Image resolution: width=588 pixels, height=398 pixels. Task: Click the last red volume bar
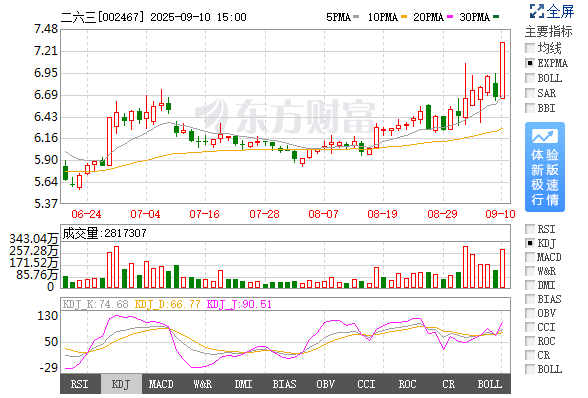point(502,269)
